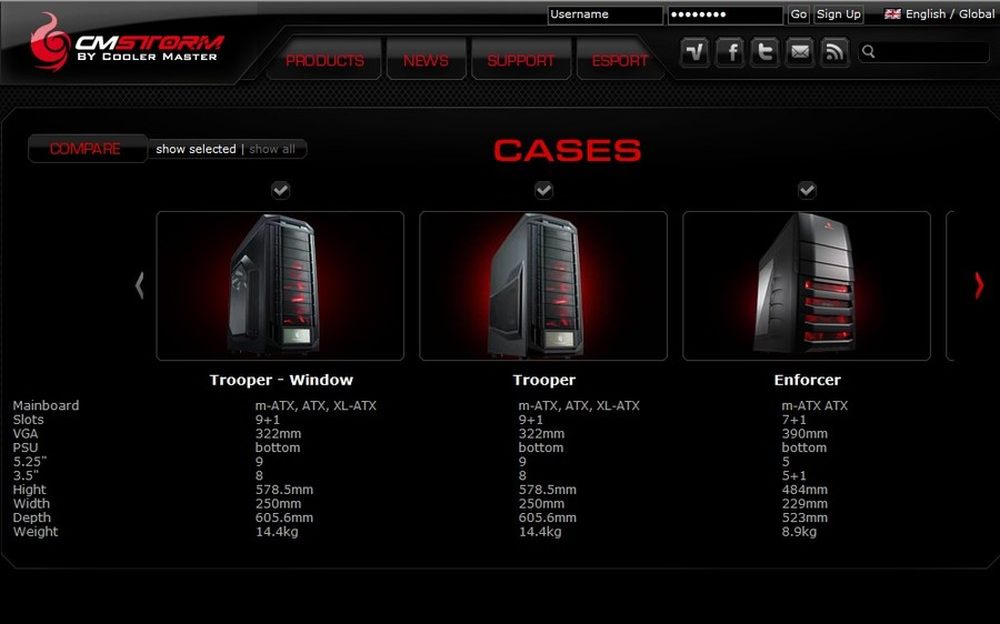The height and width of the screenshot is (624, 1000).
Task: Open the PRODUCTS menu
Action: pyautogui.click(x=325, y=61)
